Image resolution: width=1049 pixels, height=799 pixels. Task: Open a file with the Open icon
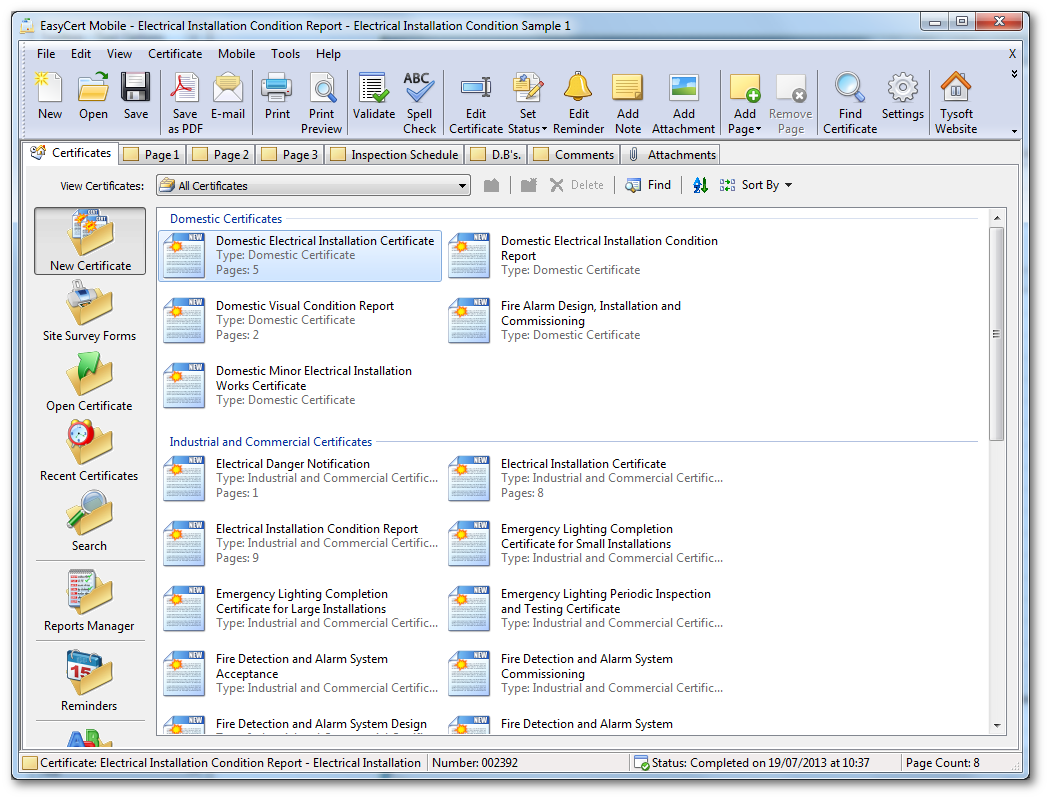tap(93, 96)
